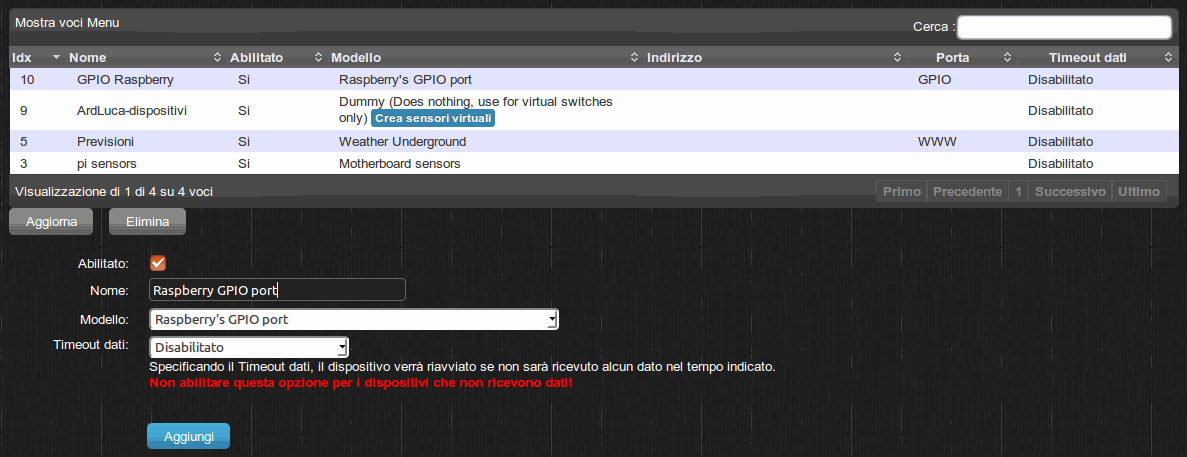Select page 1 in pagination

(x=1019, y=191)
